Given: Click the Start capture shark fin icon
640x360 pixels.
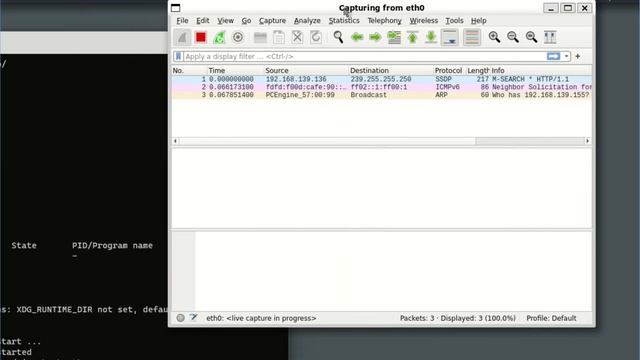Looking at the screenshot, I should [x=182, y=37].
